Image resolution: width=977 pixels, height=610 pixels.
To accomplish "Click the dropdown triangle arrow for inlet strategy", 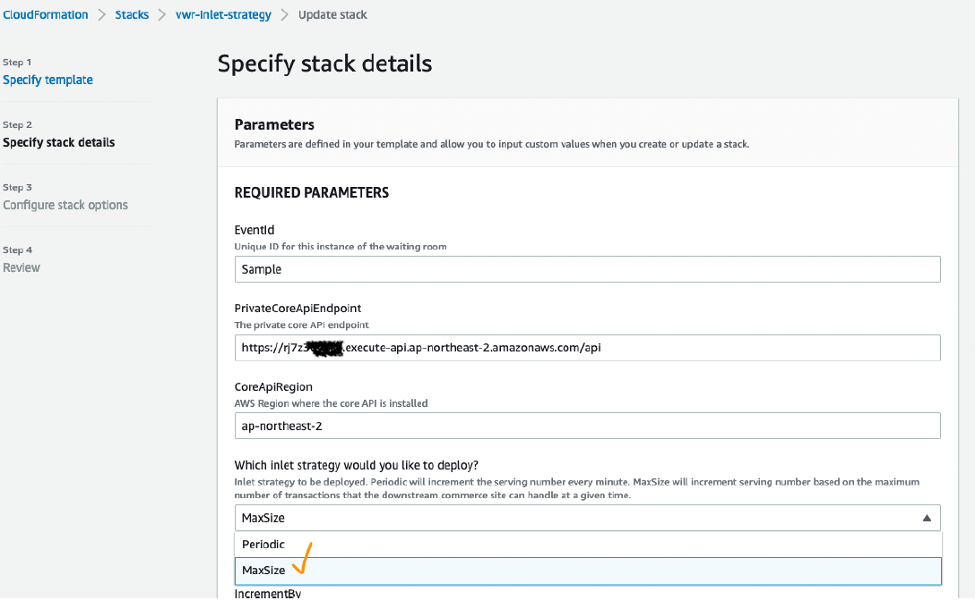I will tap(926, 518).
